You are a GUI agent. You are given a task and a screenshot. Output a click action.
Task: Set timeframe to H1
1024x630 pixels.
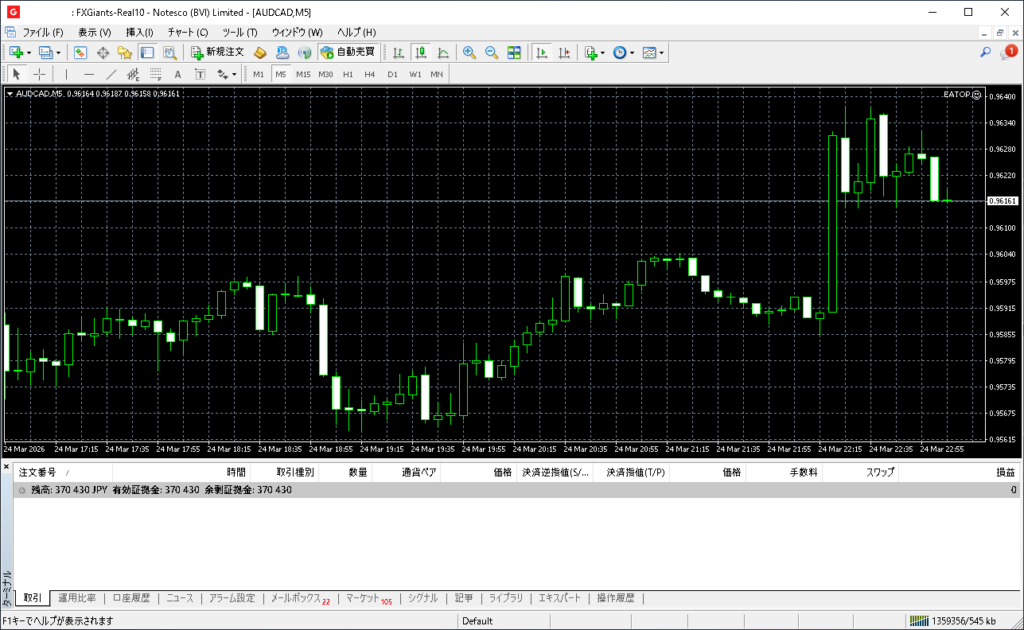(348, 74)
